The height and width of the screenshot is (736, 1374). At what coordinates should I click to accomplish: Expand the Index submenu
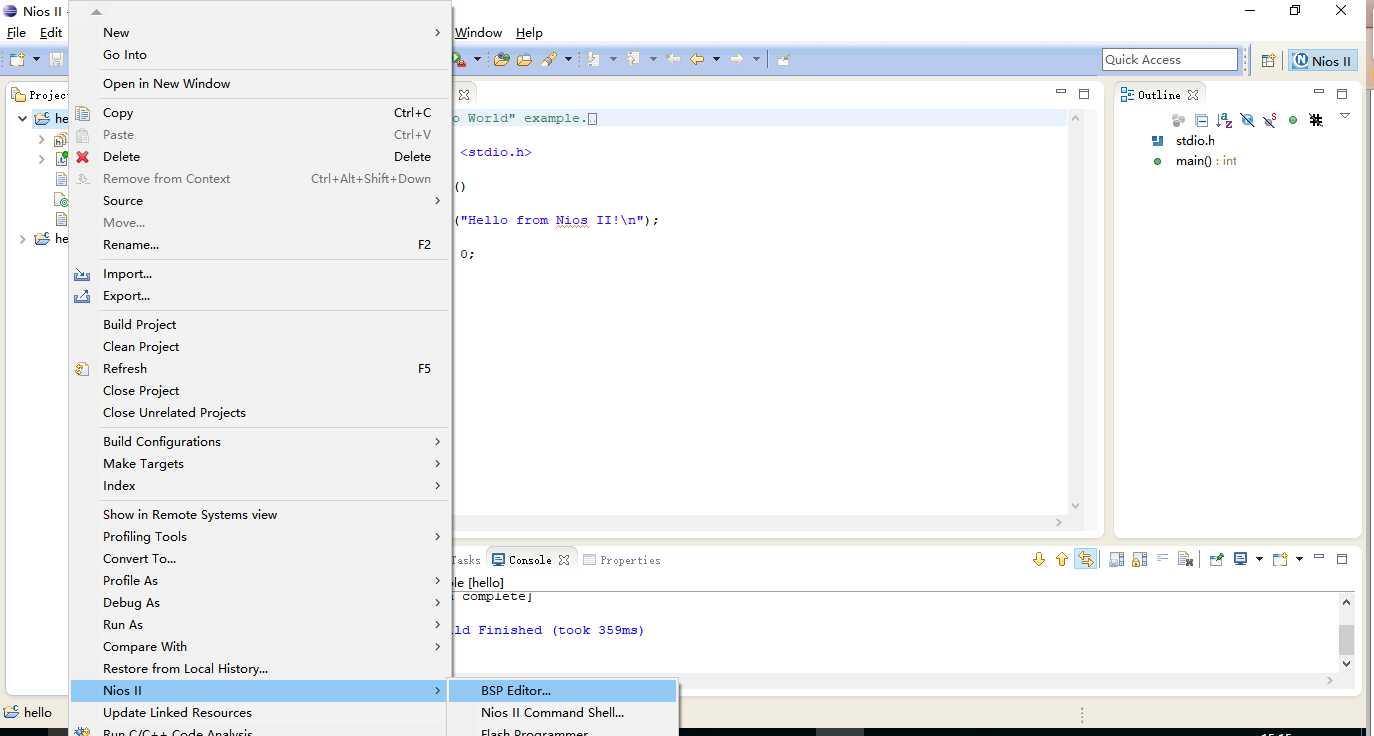[x=259, y=486]
